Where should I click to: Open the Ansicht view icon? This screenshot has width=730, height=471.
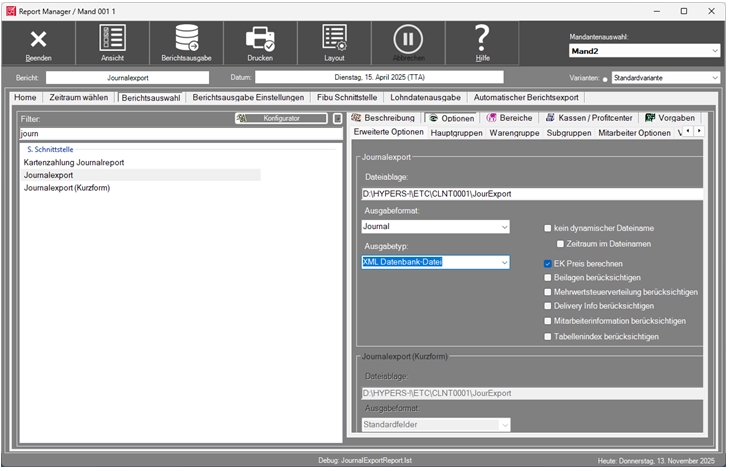[113, 42]
